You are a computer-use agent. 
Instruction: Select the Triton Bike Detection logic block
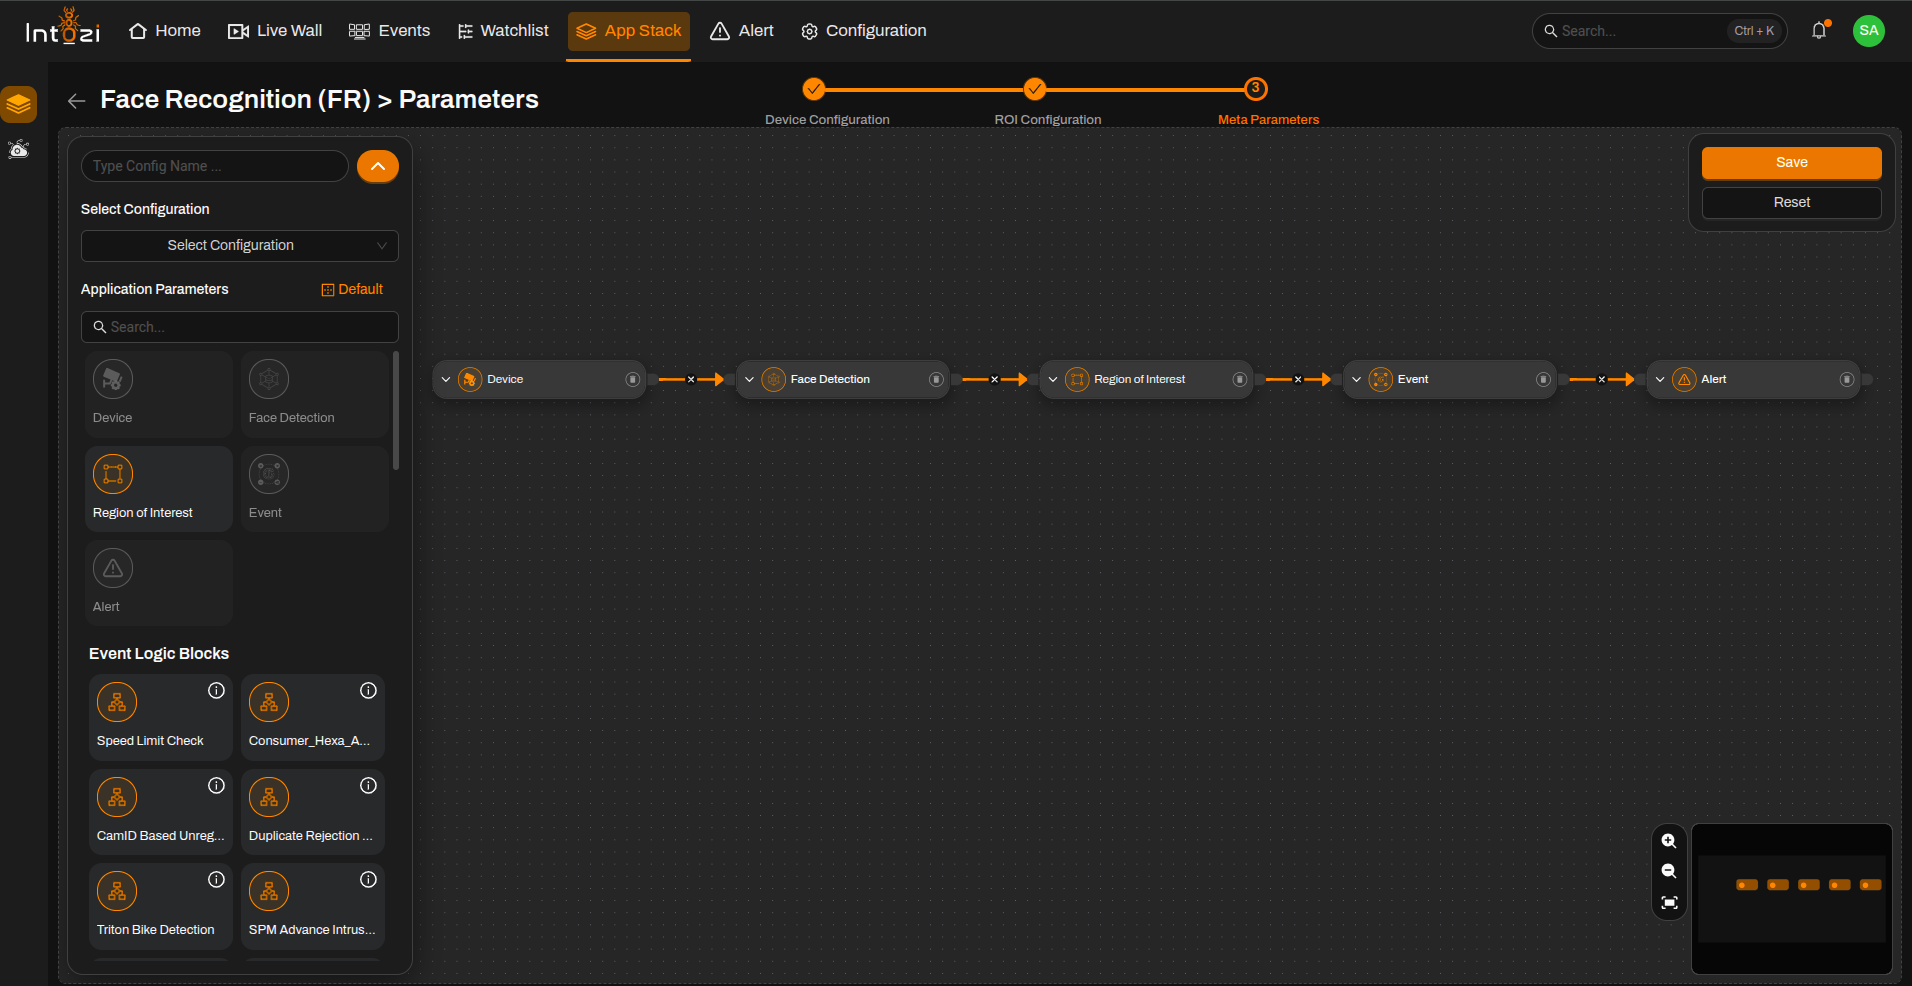click(161, 906)
